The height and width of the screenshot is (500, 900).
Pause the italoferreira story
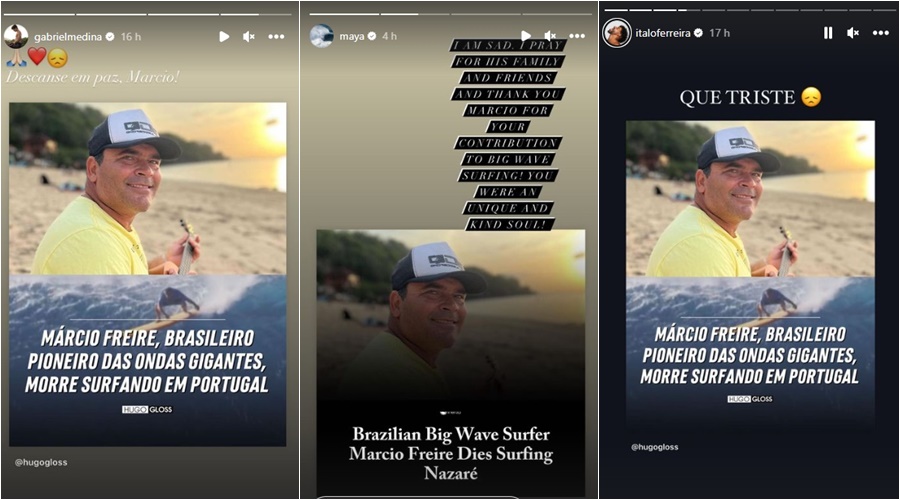pos(828,33)
